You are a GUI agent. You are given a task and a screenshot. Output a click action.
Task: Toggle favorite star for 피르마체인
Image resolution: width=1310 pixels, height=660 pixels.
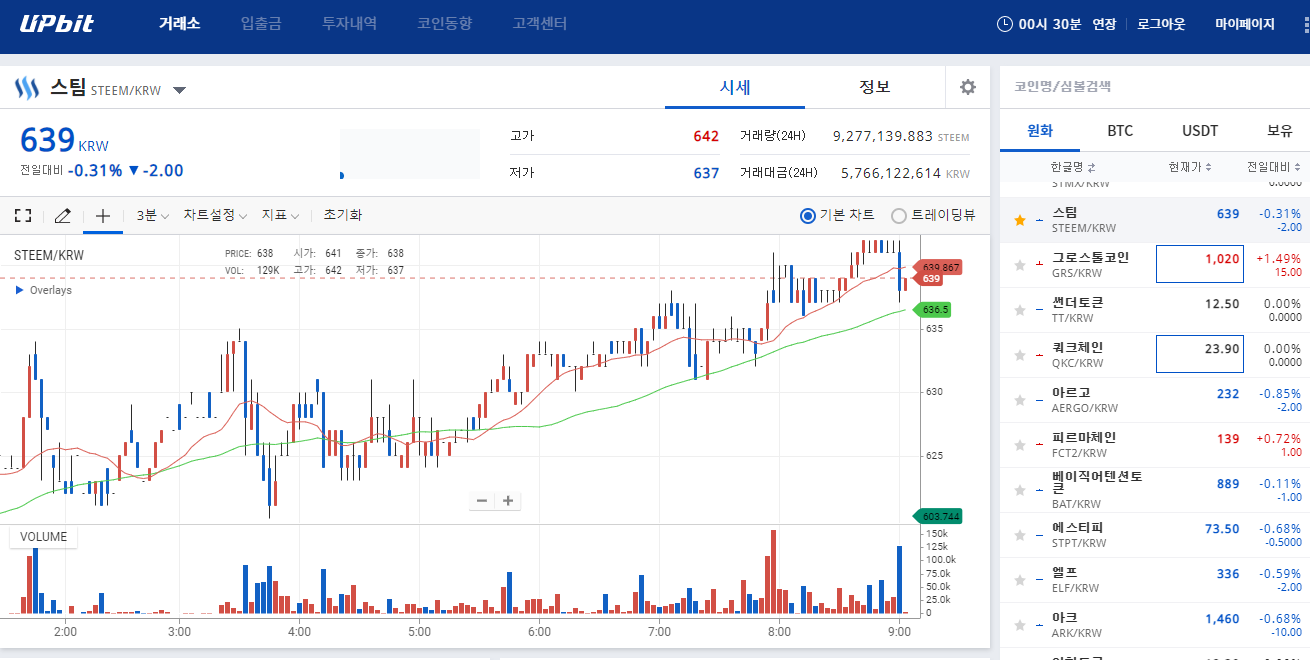(1019, 445)
